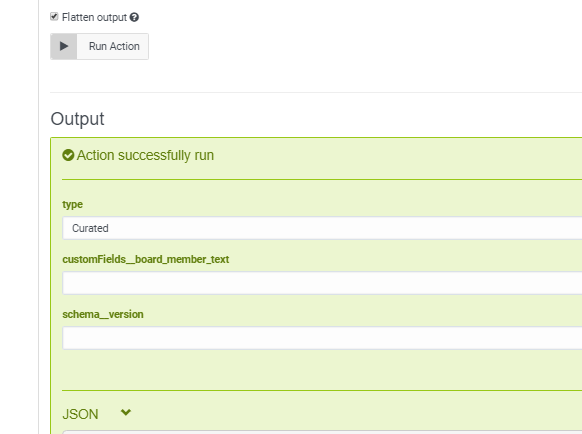The height and width of the screenshot is (434, 582).
Task: Click the type field label
Action: tap(72, 205)
